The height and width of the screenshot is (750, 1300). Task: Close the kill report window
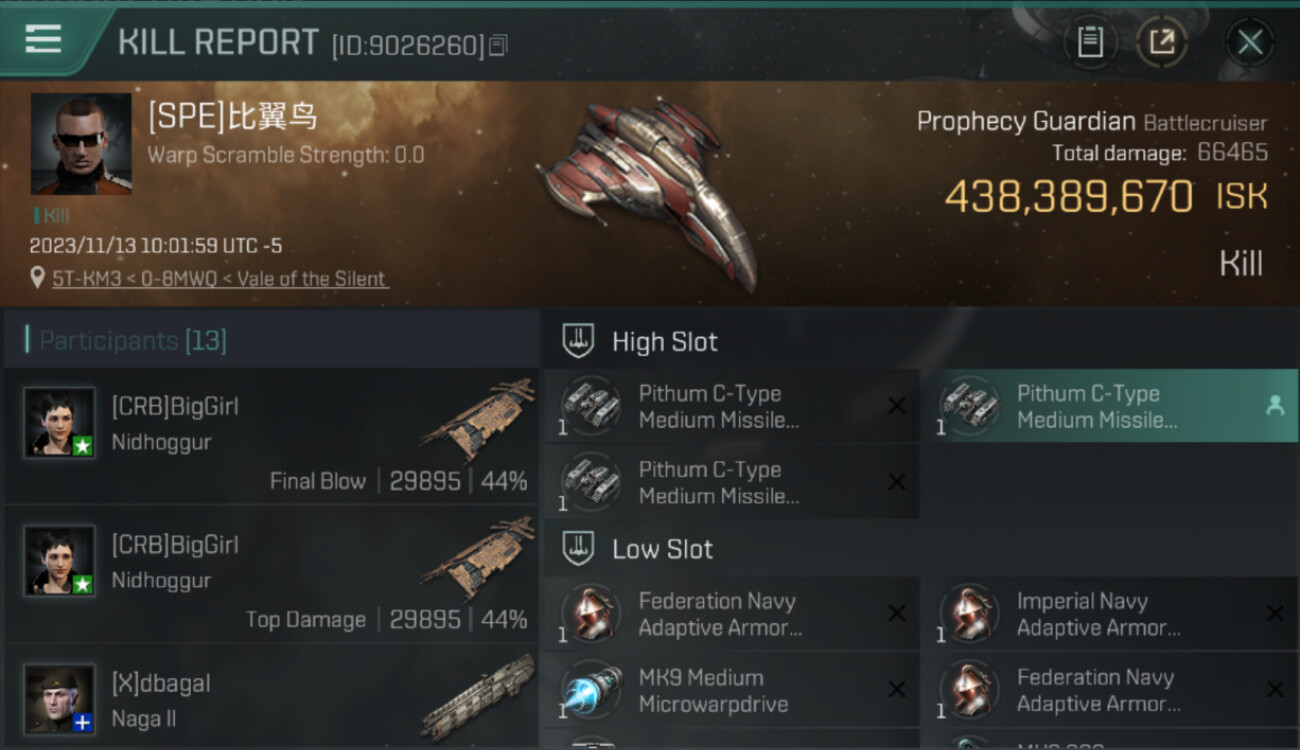click(x=1250, y=42)
